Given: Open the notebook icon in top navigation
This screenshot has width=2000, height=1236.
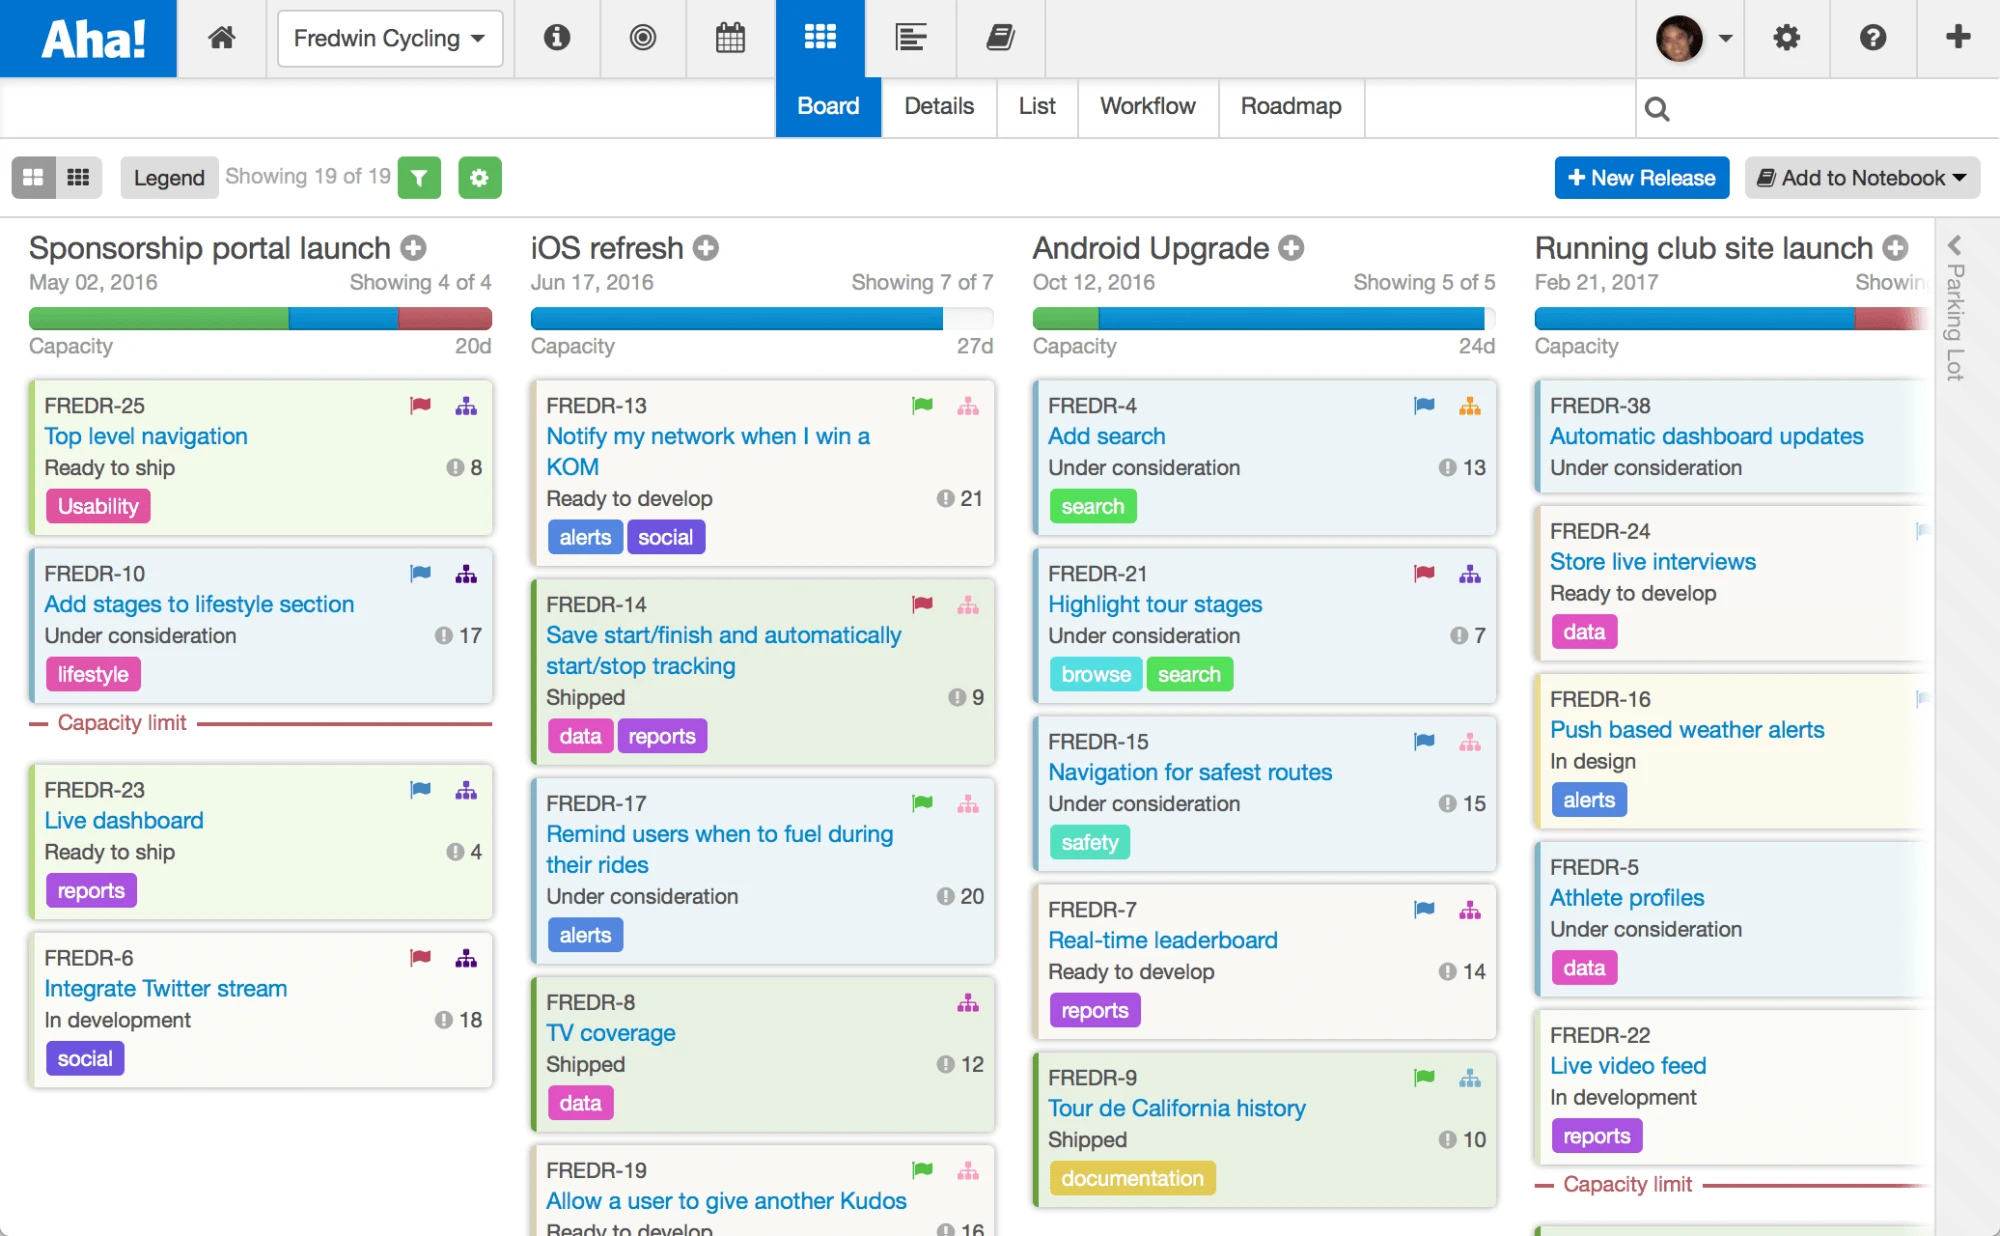Looking at the screenshot, I should tap(1000, 38).
